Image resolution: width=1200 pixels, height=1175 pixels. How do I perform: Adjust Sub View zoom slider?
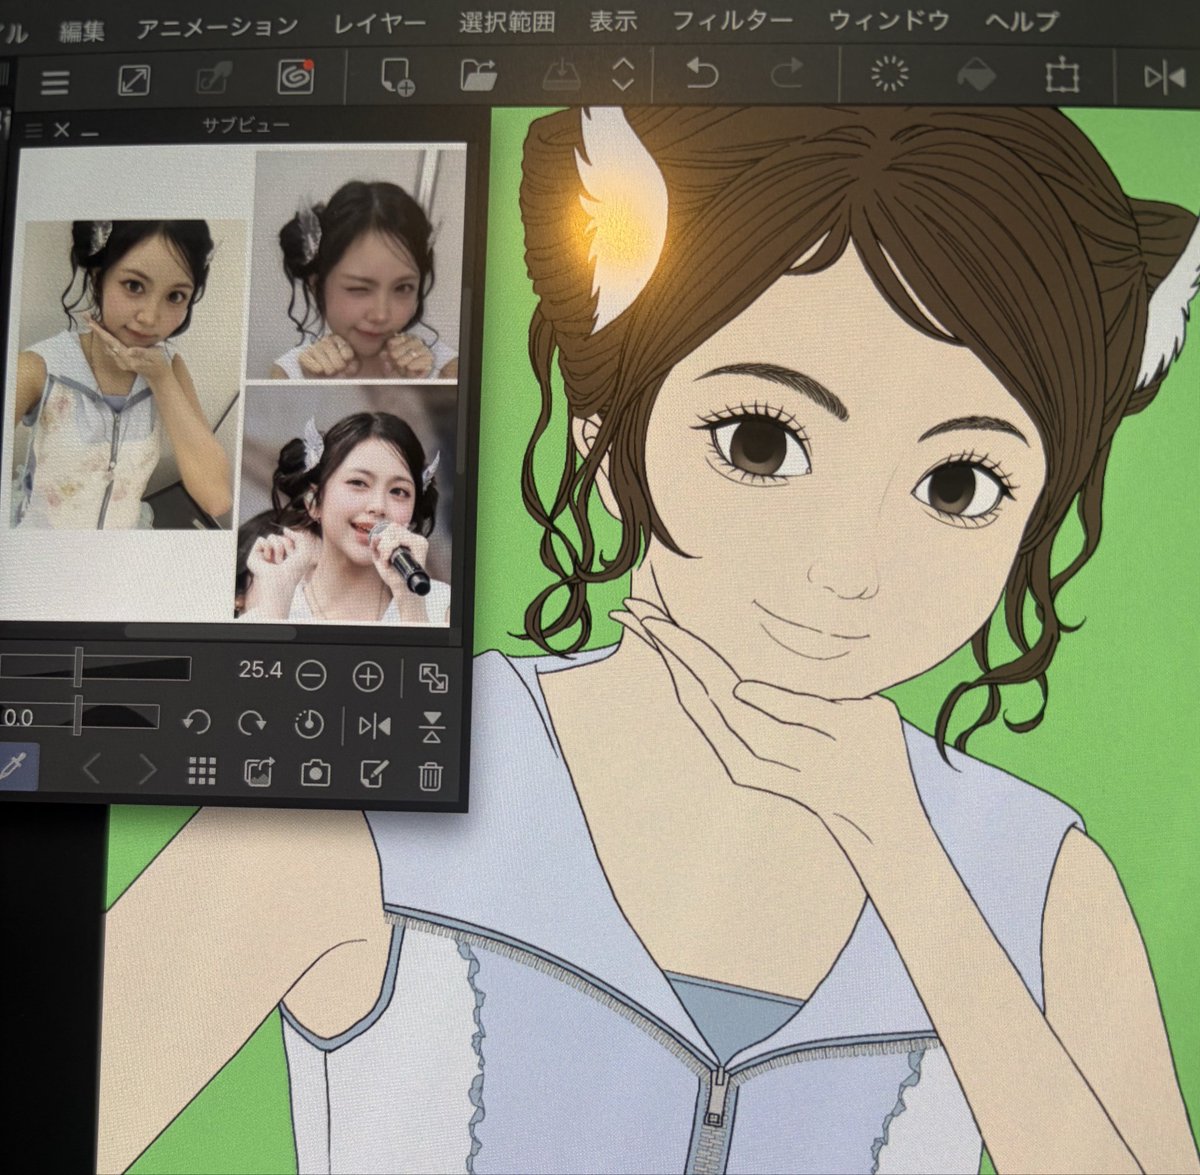(95, 667)
